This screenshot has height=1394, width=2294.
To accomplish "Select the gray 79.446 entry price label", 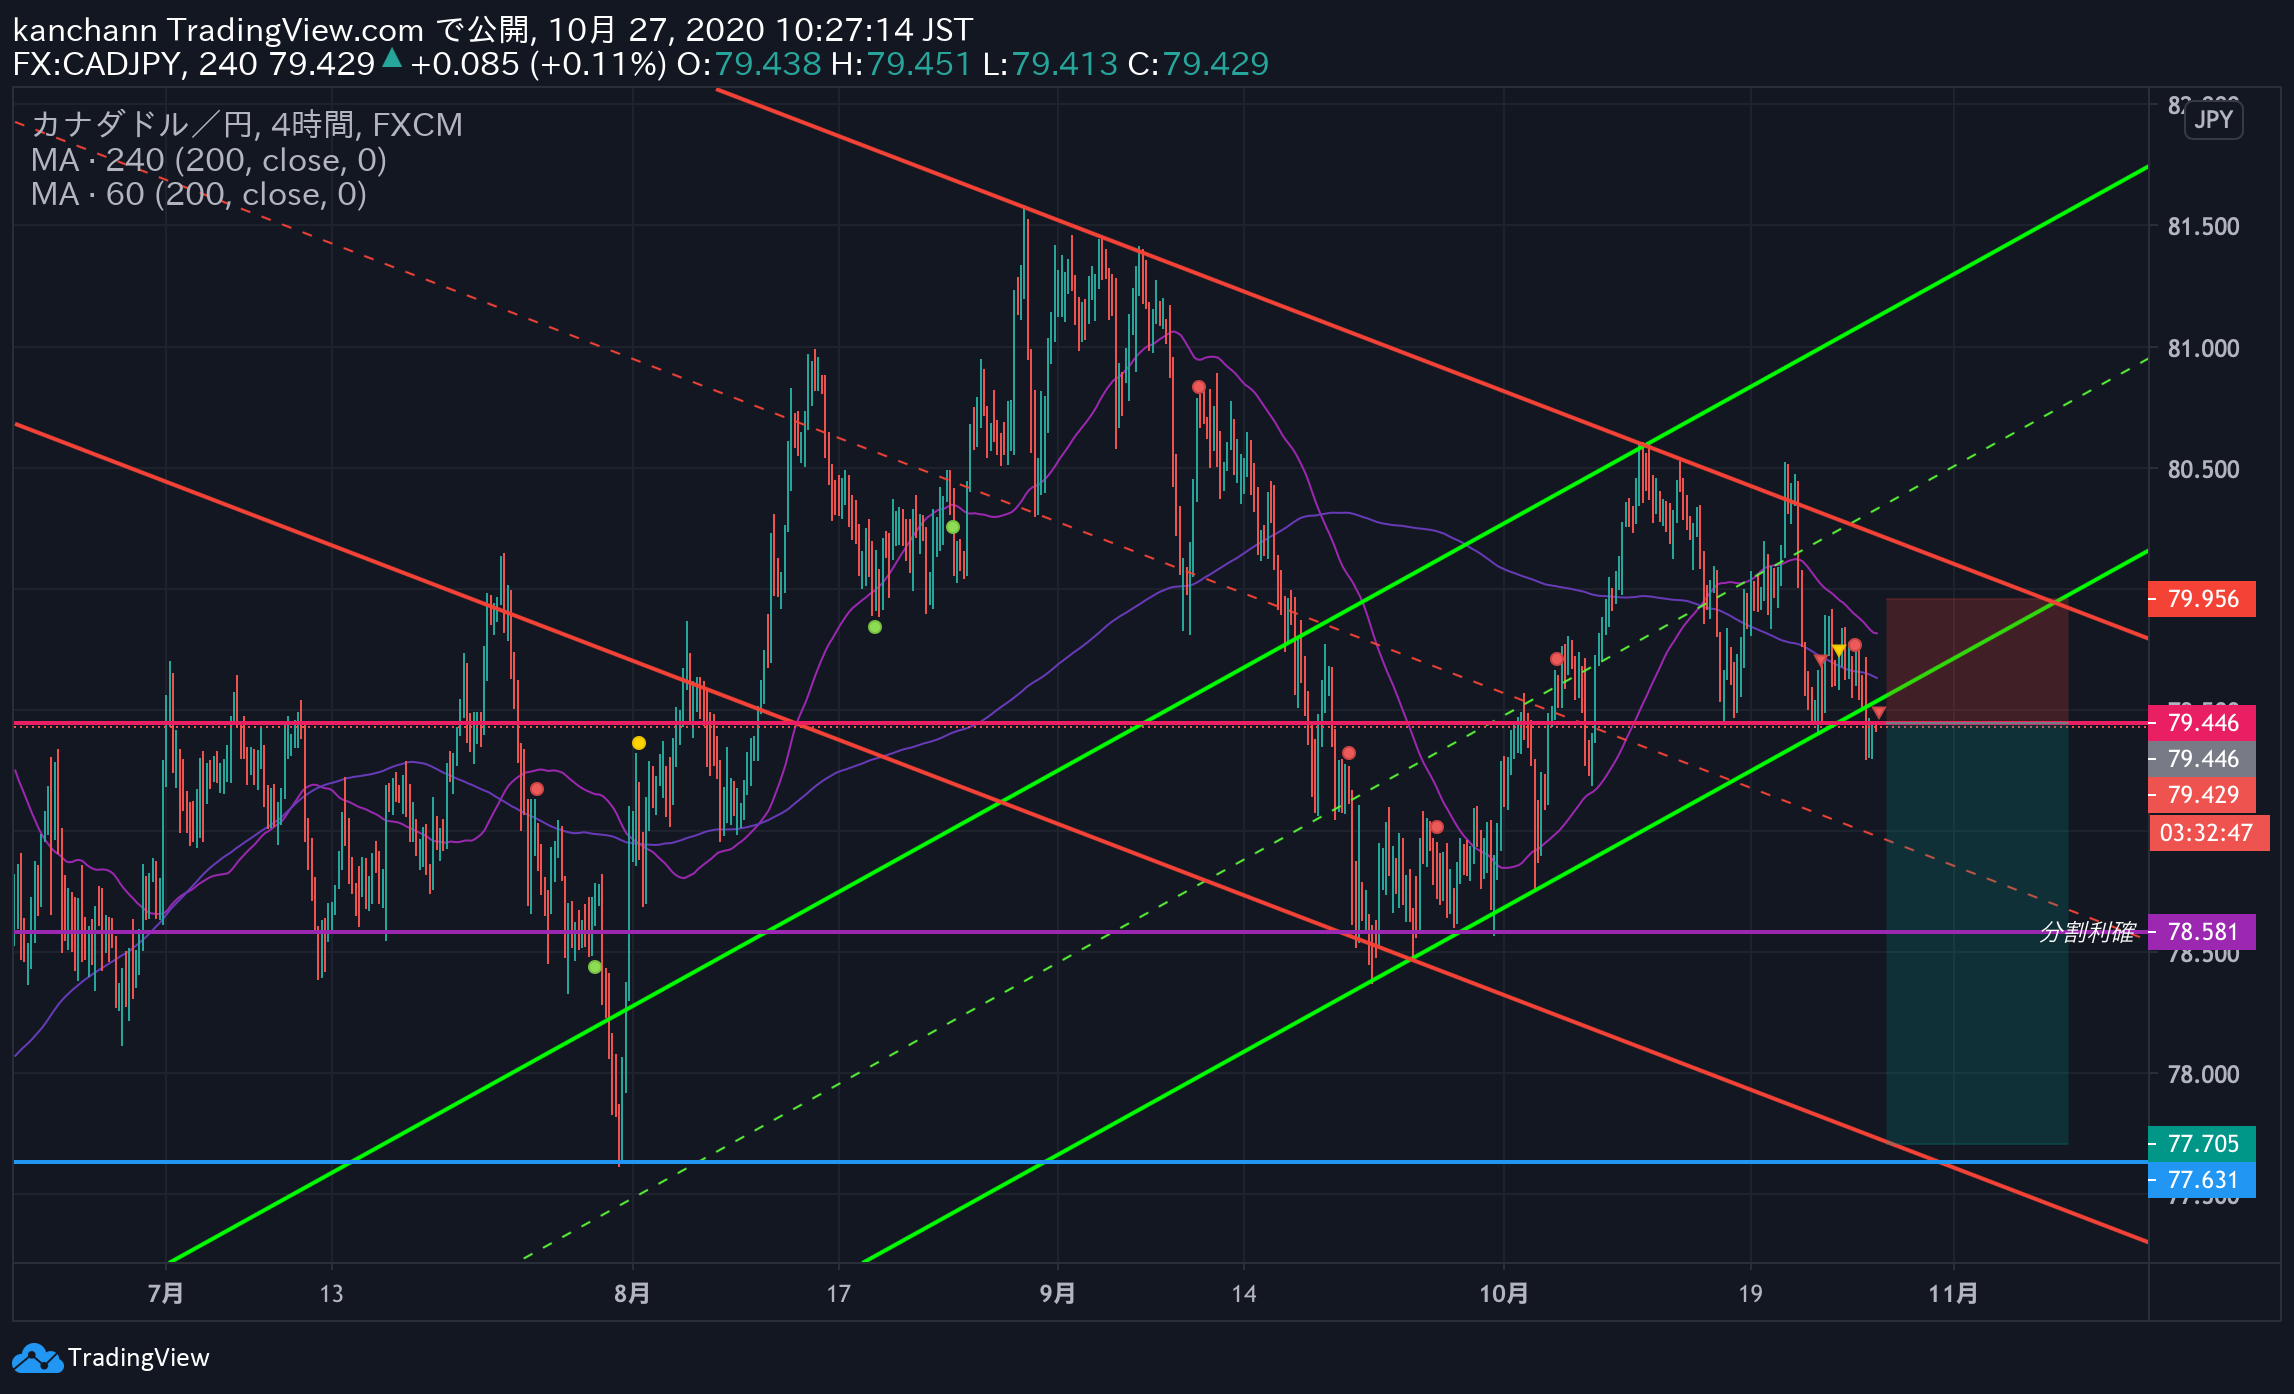I will coord(2202,759).
